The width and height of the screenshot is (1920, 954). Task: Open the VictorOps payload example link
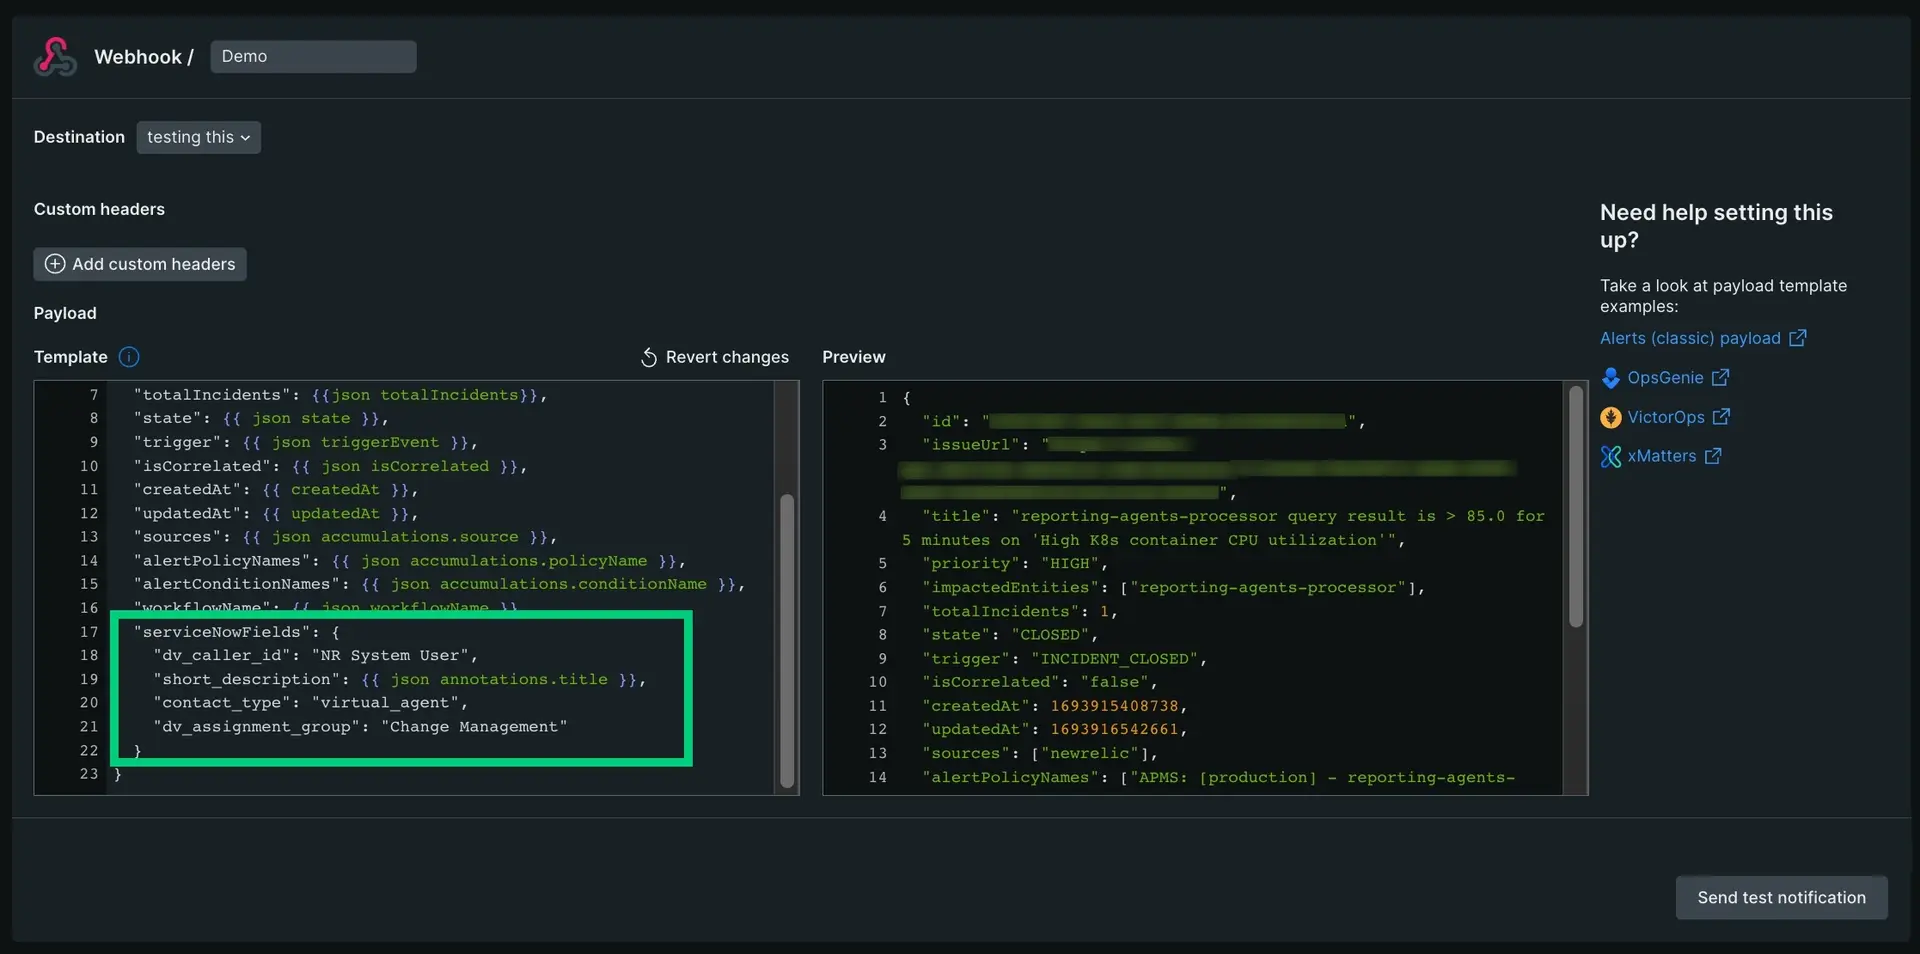pos(1665,417)
